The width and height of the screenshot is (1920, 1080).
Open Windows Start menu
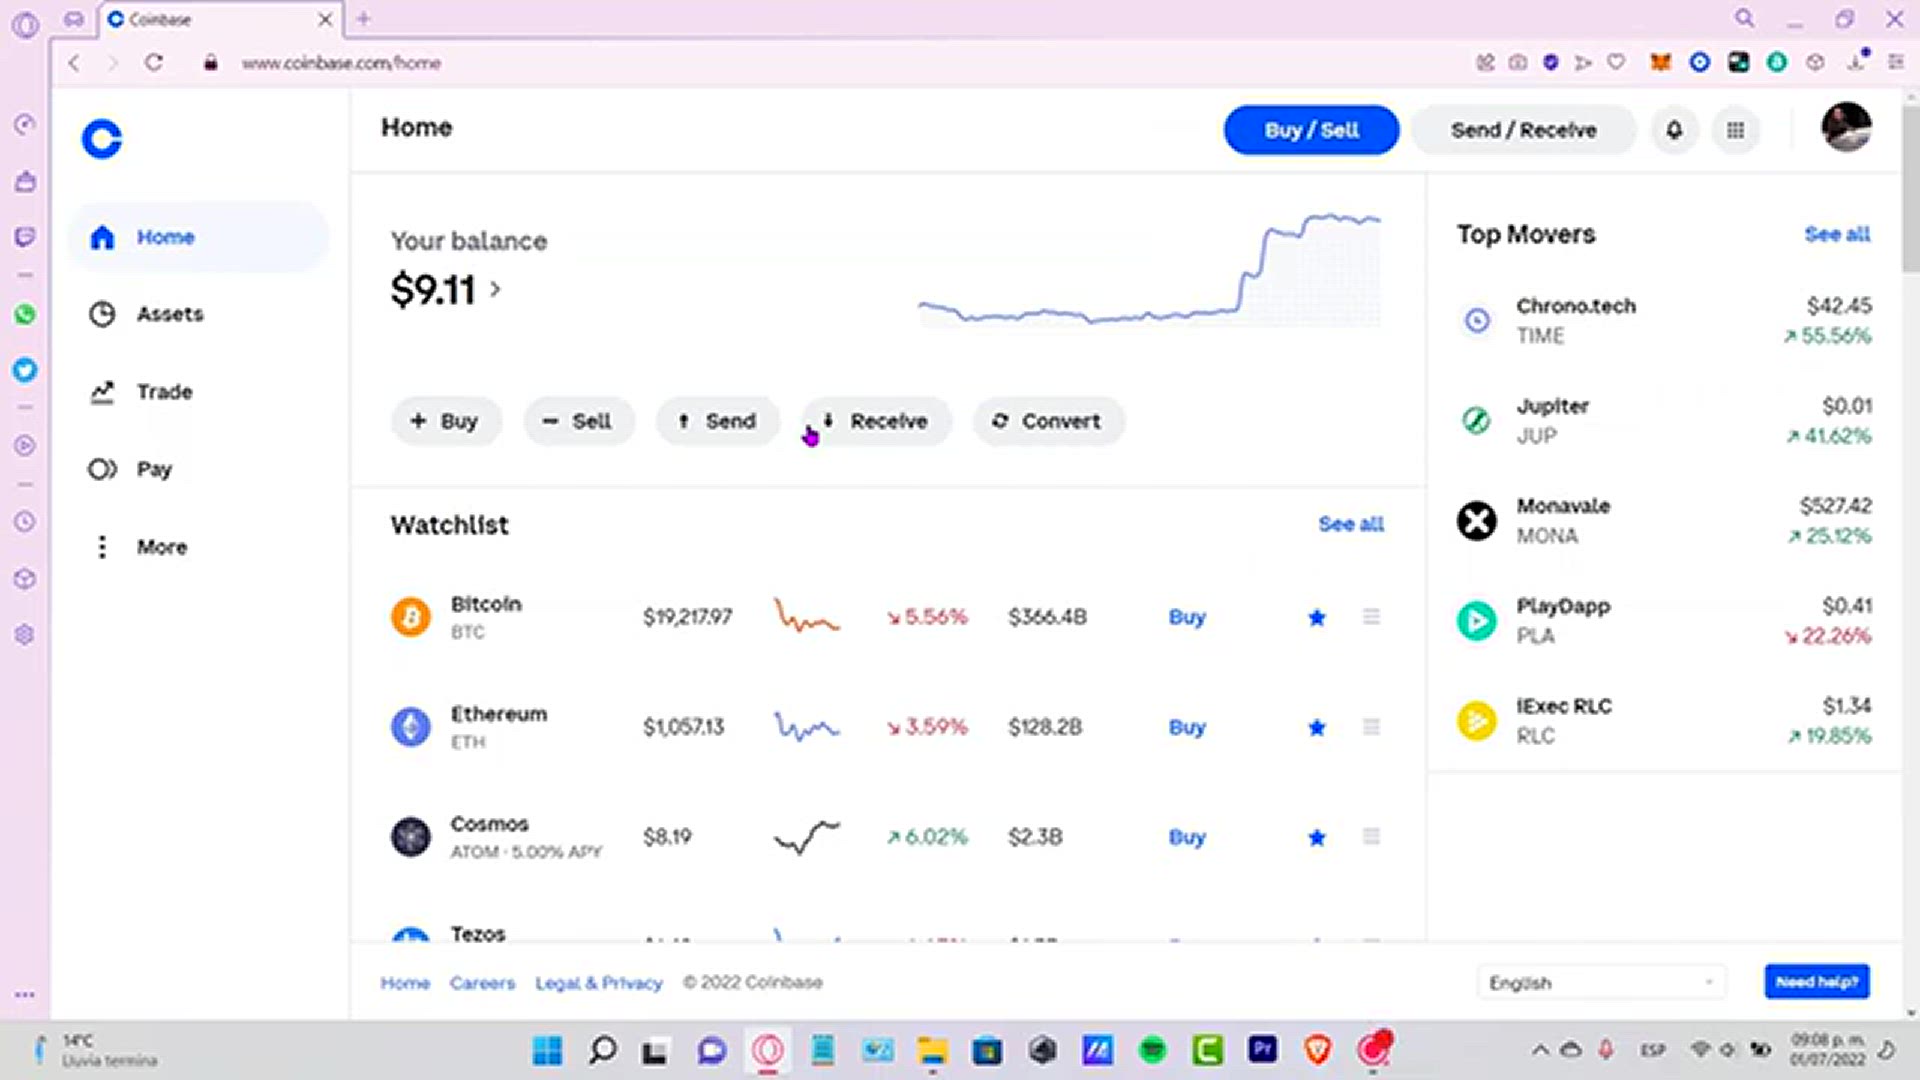(x=547, y=1050)
